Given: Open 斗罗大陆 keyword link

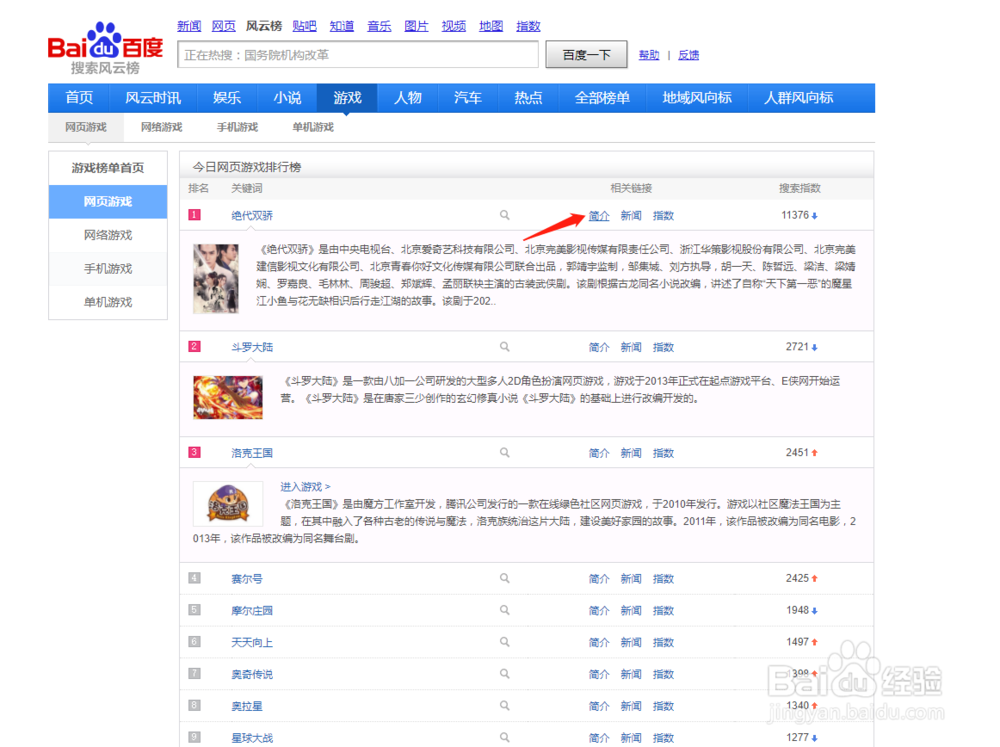Looking at the screenshot, I should click(252, 347).
